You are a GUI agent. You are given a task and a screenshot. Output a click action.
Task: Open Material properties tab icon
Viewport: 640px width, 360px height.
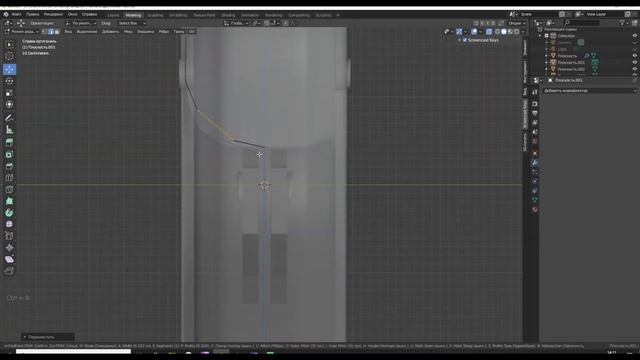coord(535,209)
